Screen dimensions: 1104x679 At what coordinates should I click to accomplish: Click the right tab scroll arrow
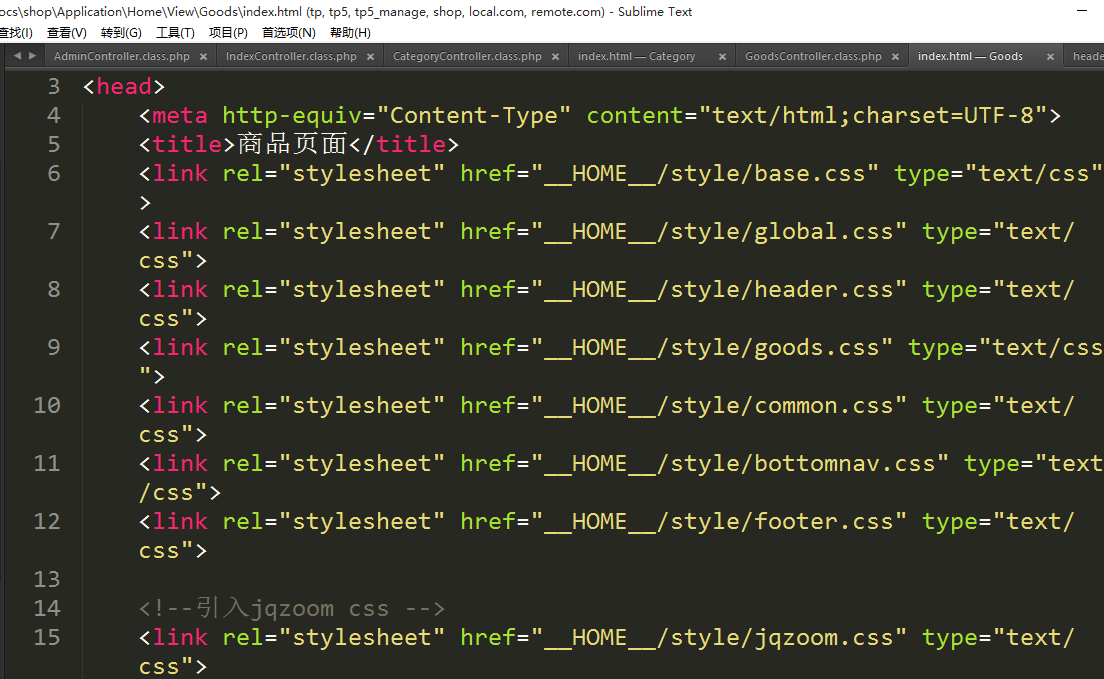coord(32,56)
